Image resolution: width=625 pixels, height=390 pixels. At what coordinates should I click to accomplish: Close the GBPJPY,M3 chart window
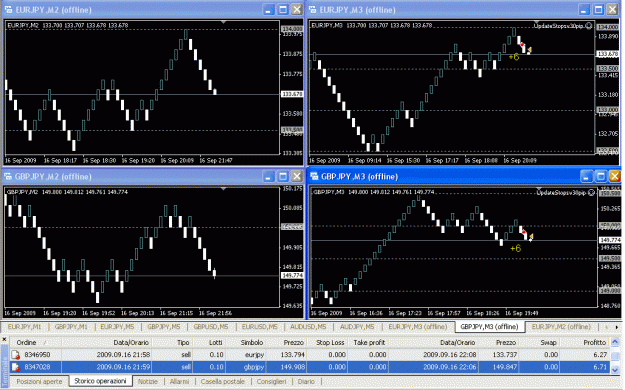(x=615, y=176)
